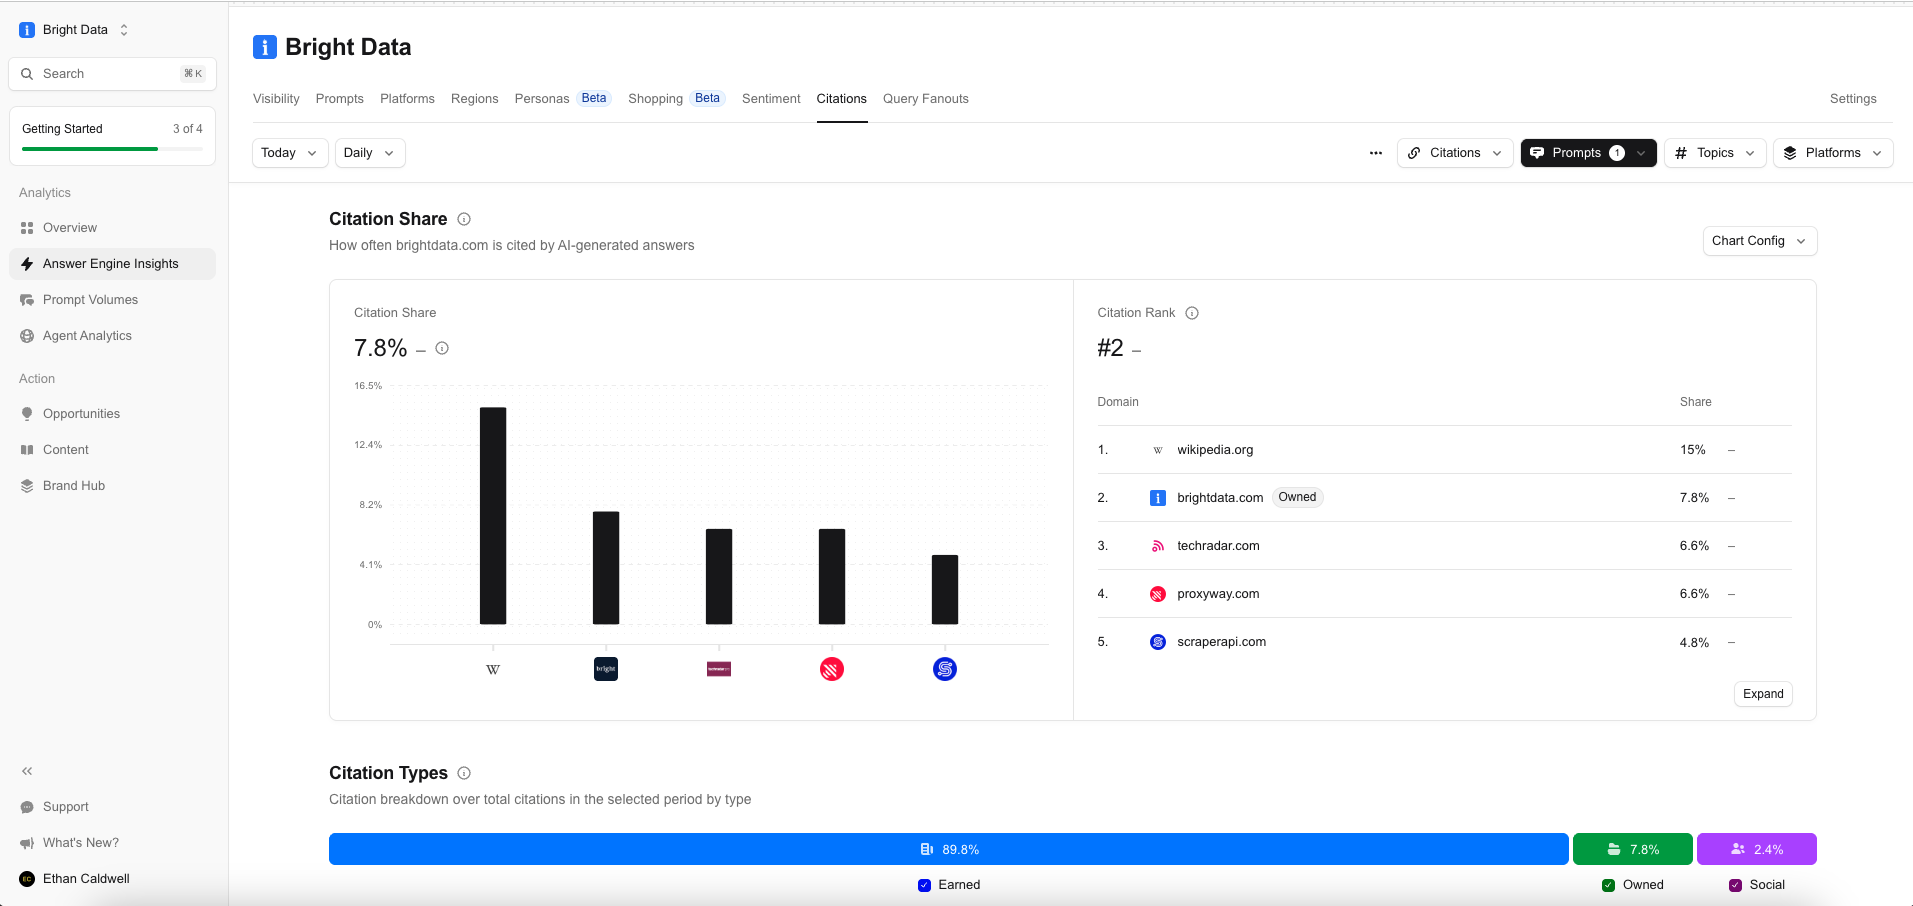This screenshot has width=1913, height=906.
Task: Toggle the Earned checkbox
Action: (x=924, y=885)
